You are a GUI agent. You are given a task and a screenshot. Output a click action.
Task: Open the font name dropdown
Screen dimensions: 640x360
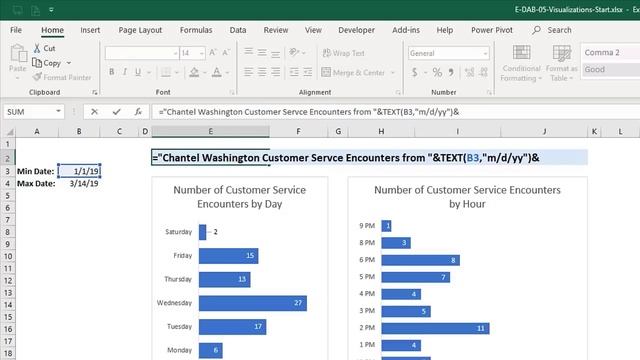click(176, 53)
